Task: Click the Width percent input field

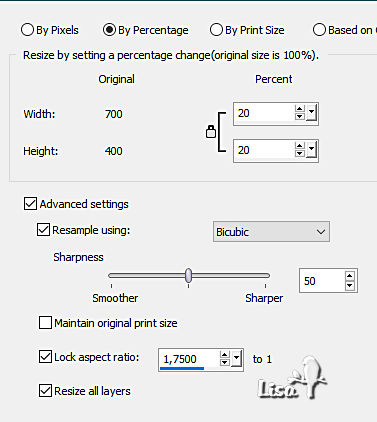Action: [x=263, y=113]
